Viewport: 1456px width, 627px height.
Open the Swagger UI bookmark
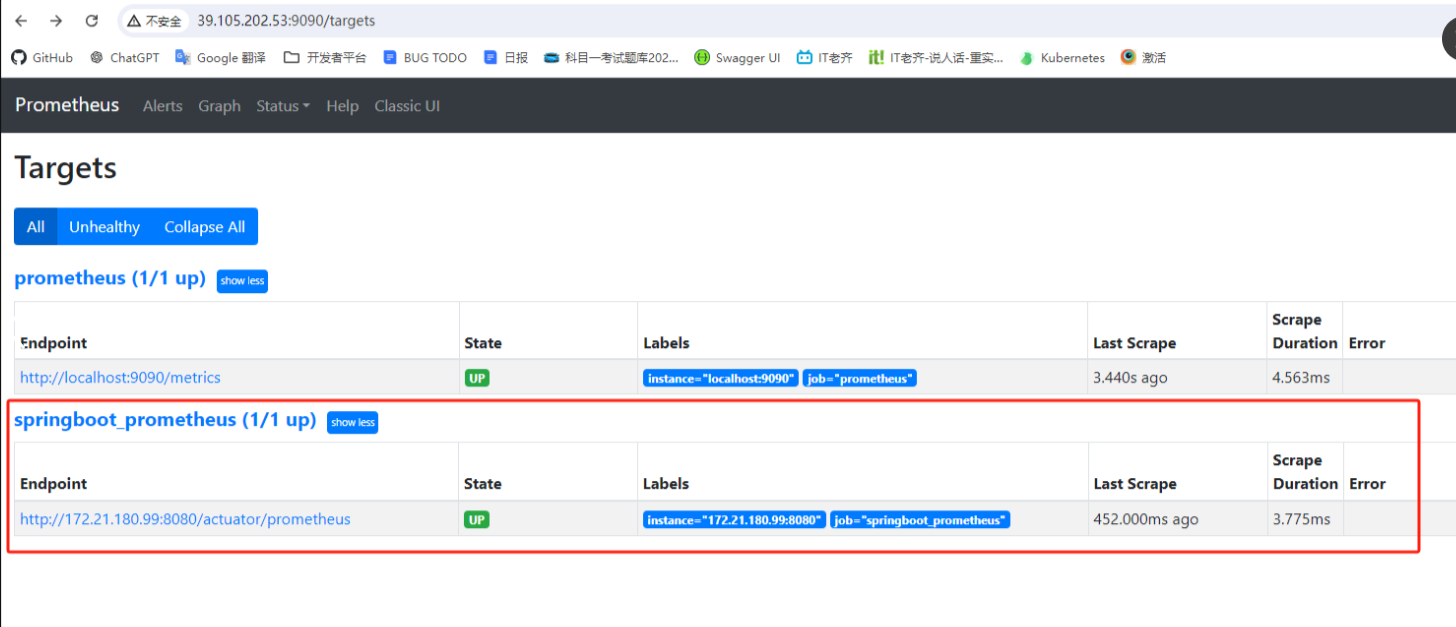click(737, 58)
